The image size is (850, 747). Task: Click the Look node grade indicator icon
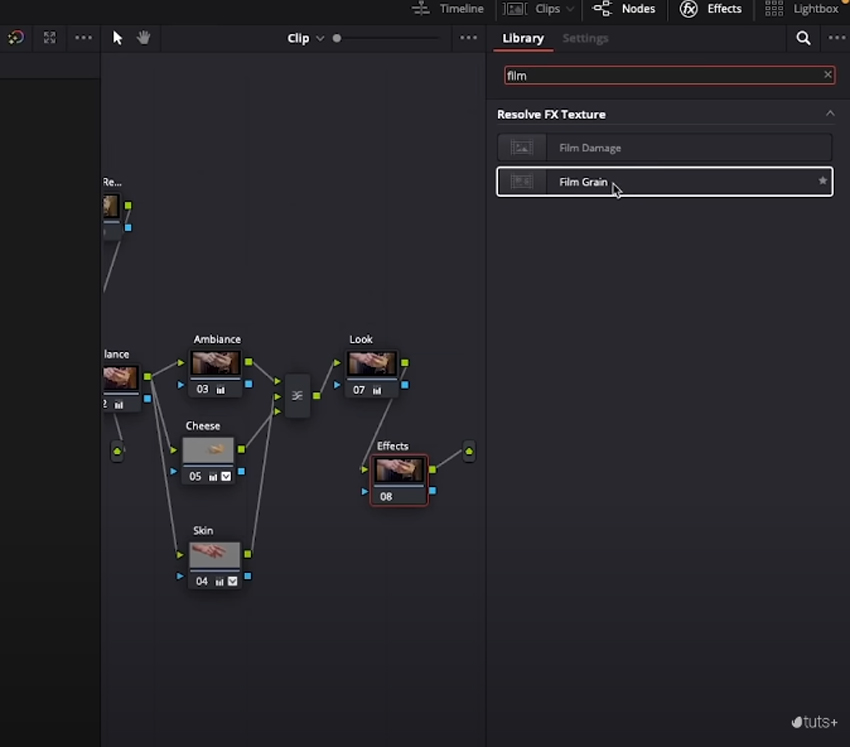[x=377, y=390]
